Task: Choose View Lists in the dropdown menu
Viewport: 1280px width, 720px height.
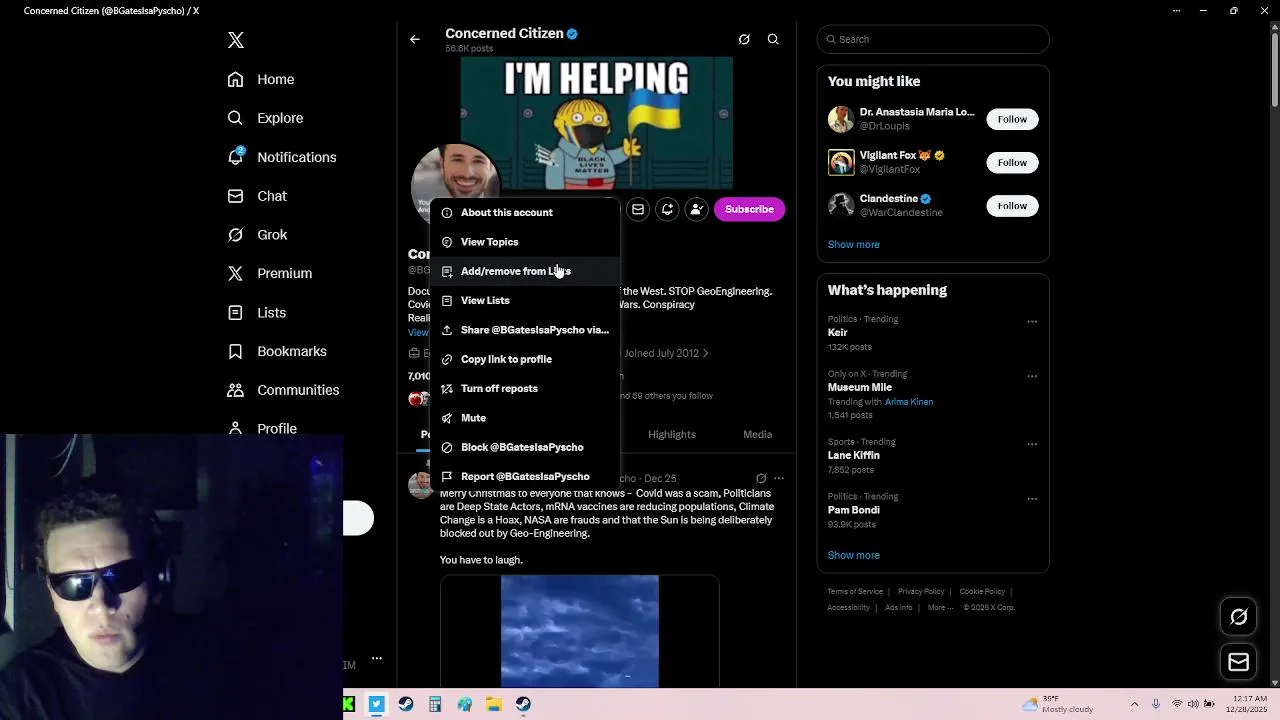Action: [x=523, y=300]
